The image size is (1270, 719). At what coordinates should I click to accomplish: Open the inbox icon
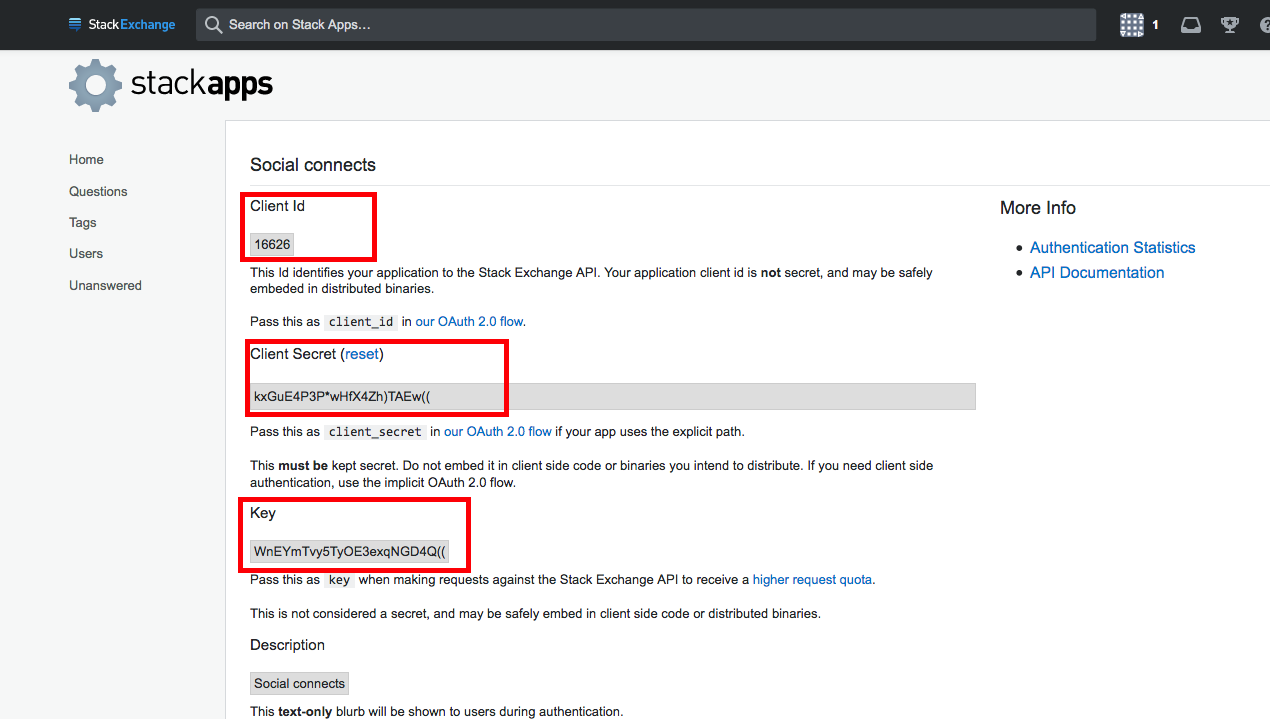[x=1190, y=25]
